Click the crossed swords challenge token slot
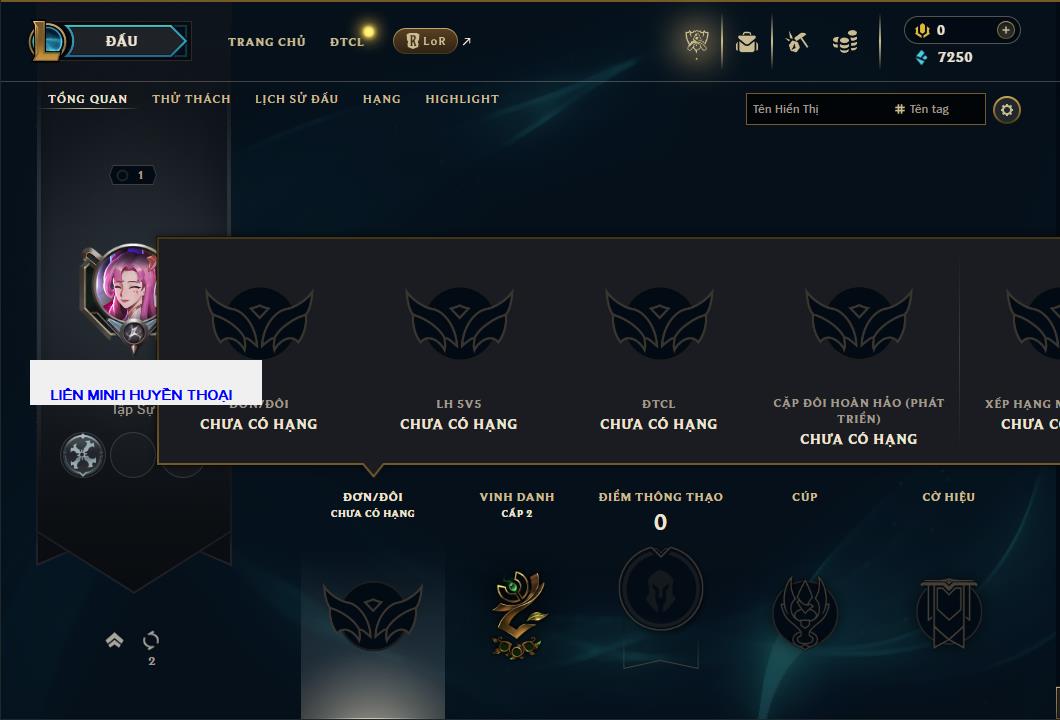 [x=82, y=455]
